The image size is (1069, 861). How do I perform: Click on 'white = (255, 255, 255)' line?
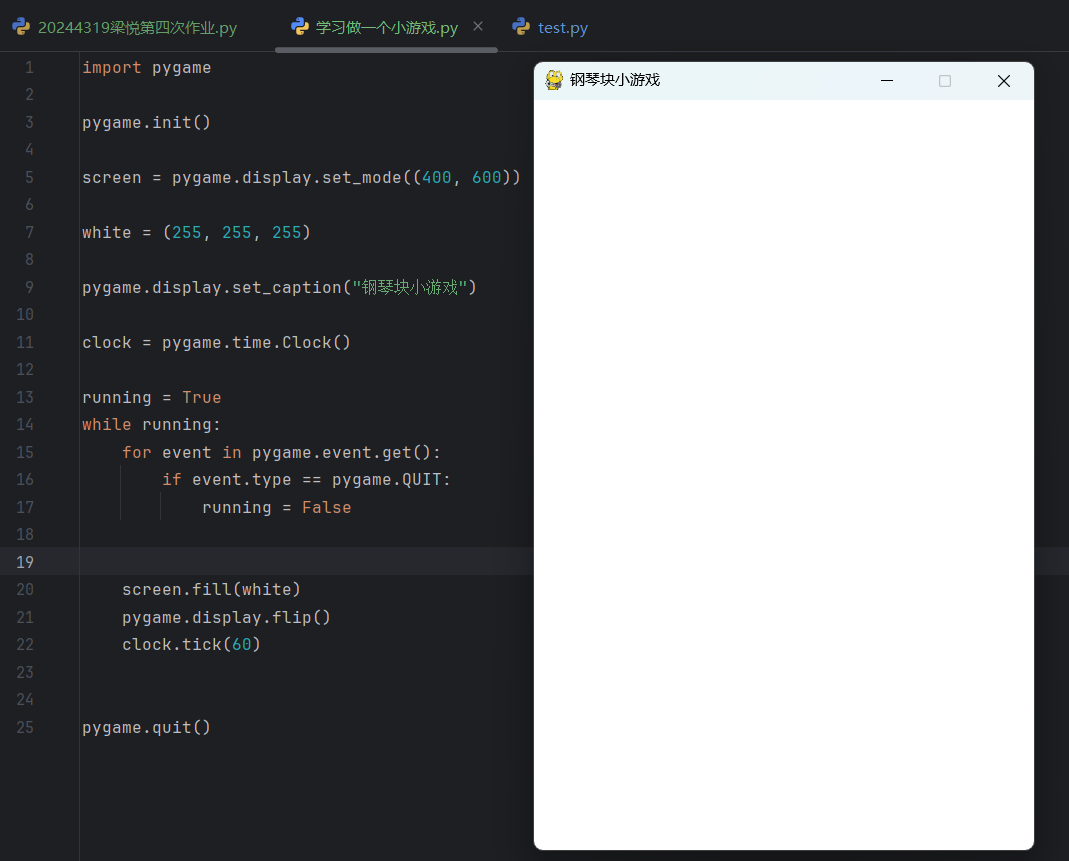(196, 232)
